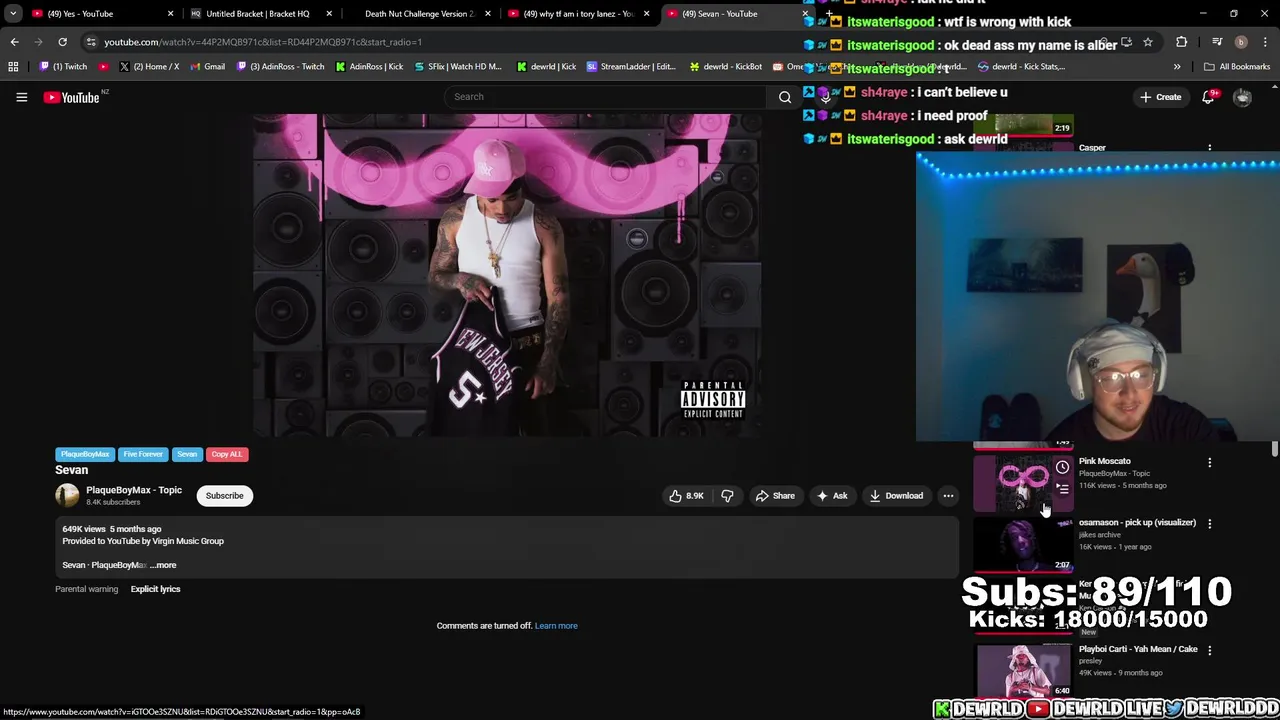Viewport: 1280px width, 720px height.
Task: Subscribe to PlaqueBoyMax - Topic
Action: tap(224, 496)
